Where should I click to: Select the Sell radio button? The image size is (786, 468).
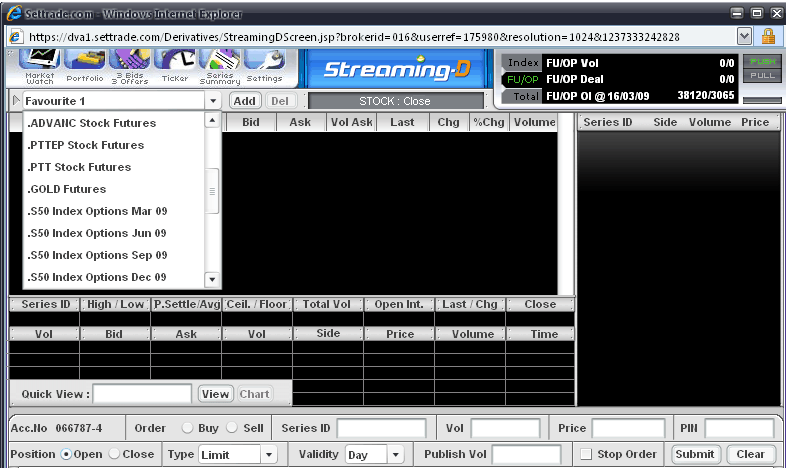[x=232, y=428]
